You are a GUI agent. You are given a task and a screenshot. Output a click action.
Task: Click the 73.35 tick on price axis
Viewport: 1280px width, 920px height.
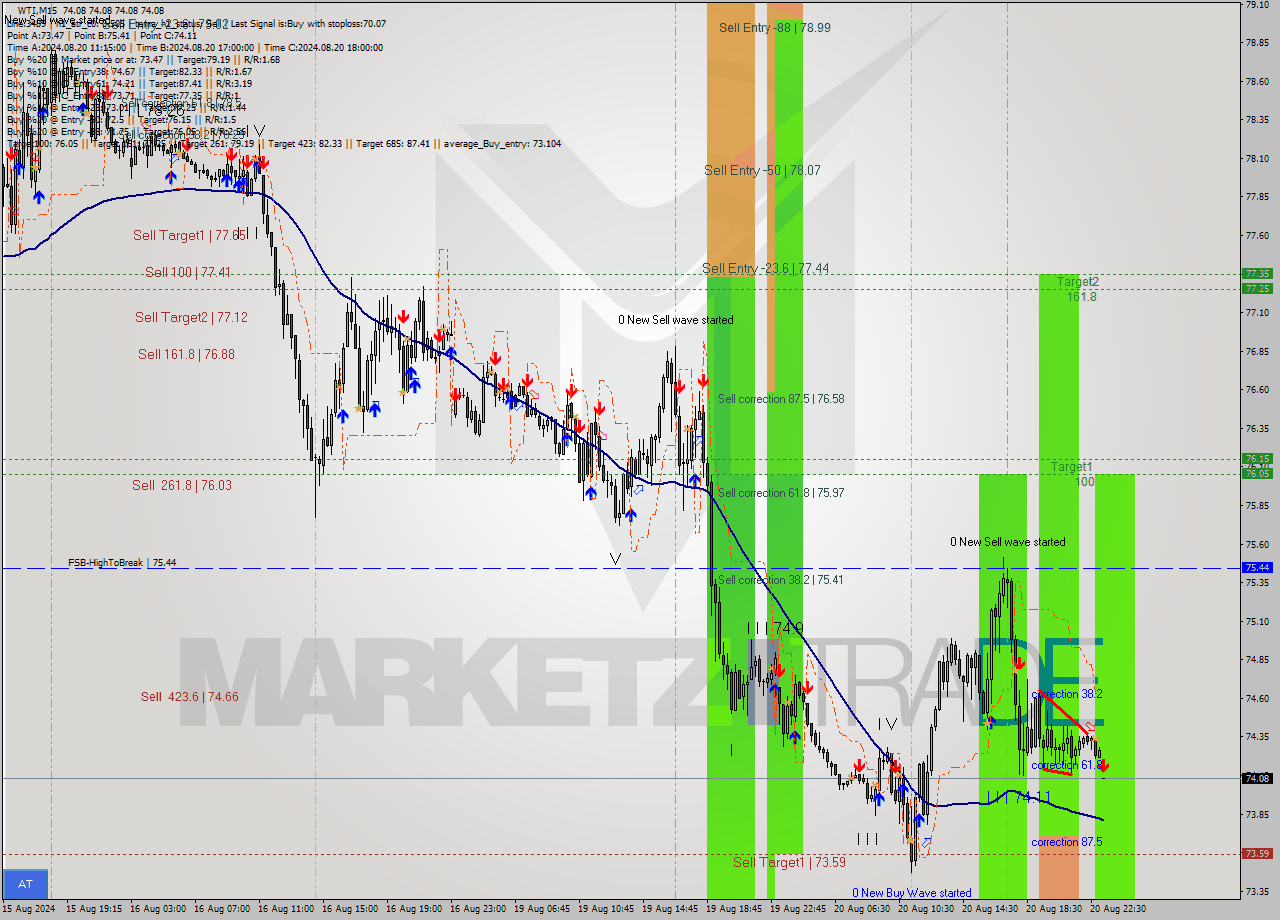pos(1257,891)
